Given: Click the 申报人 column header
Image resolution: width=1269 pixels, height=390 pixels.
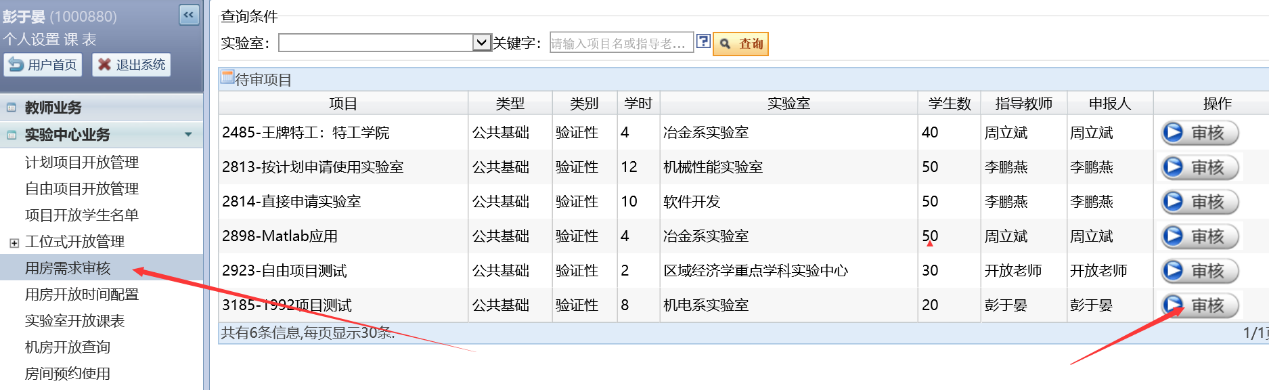Looking at the screenshot, I should coord(1110,104).
